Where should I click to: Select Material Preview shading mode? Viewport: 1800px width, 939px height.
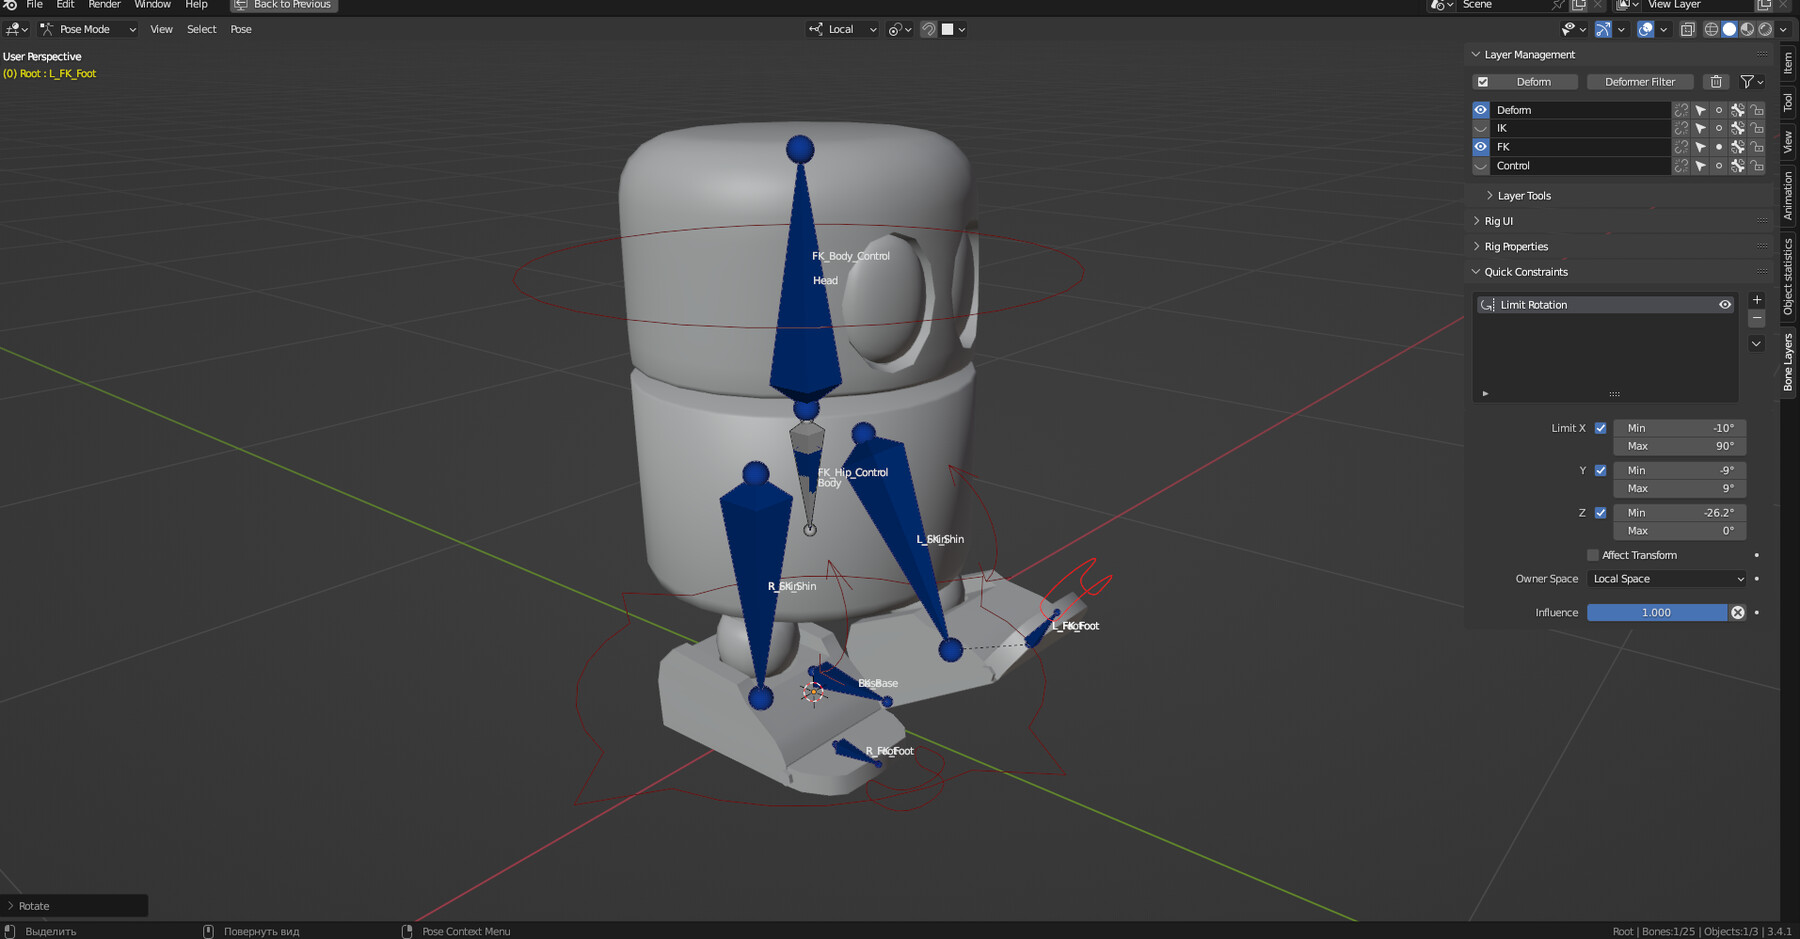pos(1746,29)
